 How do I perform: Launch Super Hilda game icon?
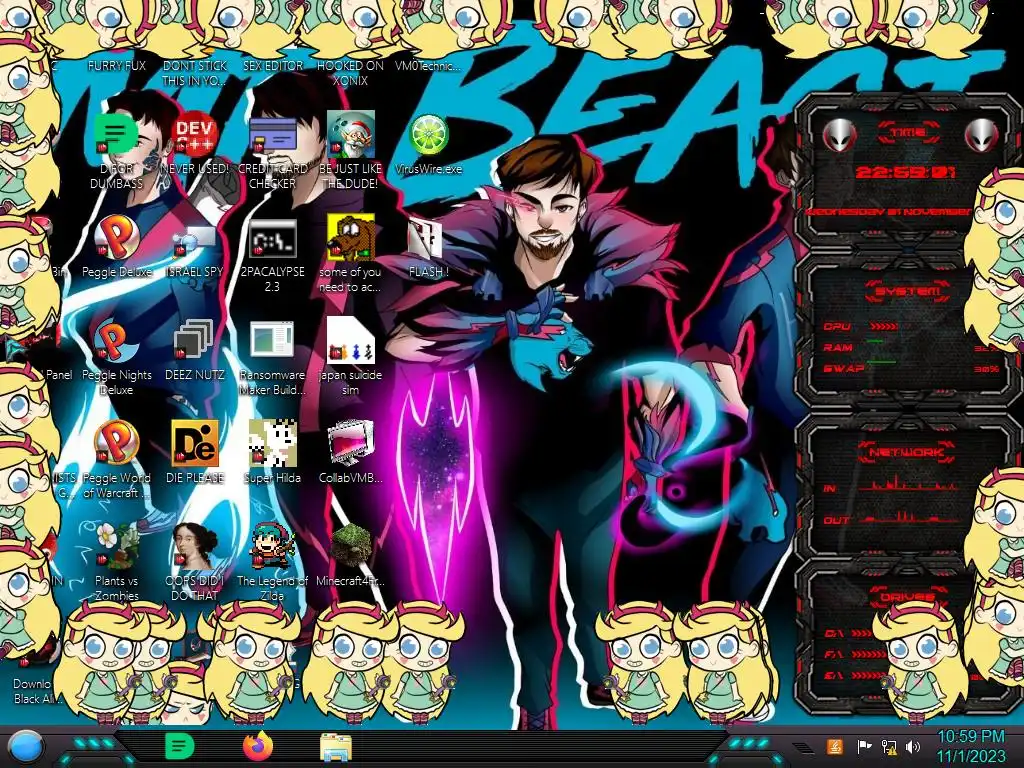[x=272, y=444]
